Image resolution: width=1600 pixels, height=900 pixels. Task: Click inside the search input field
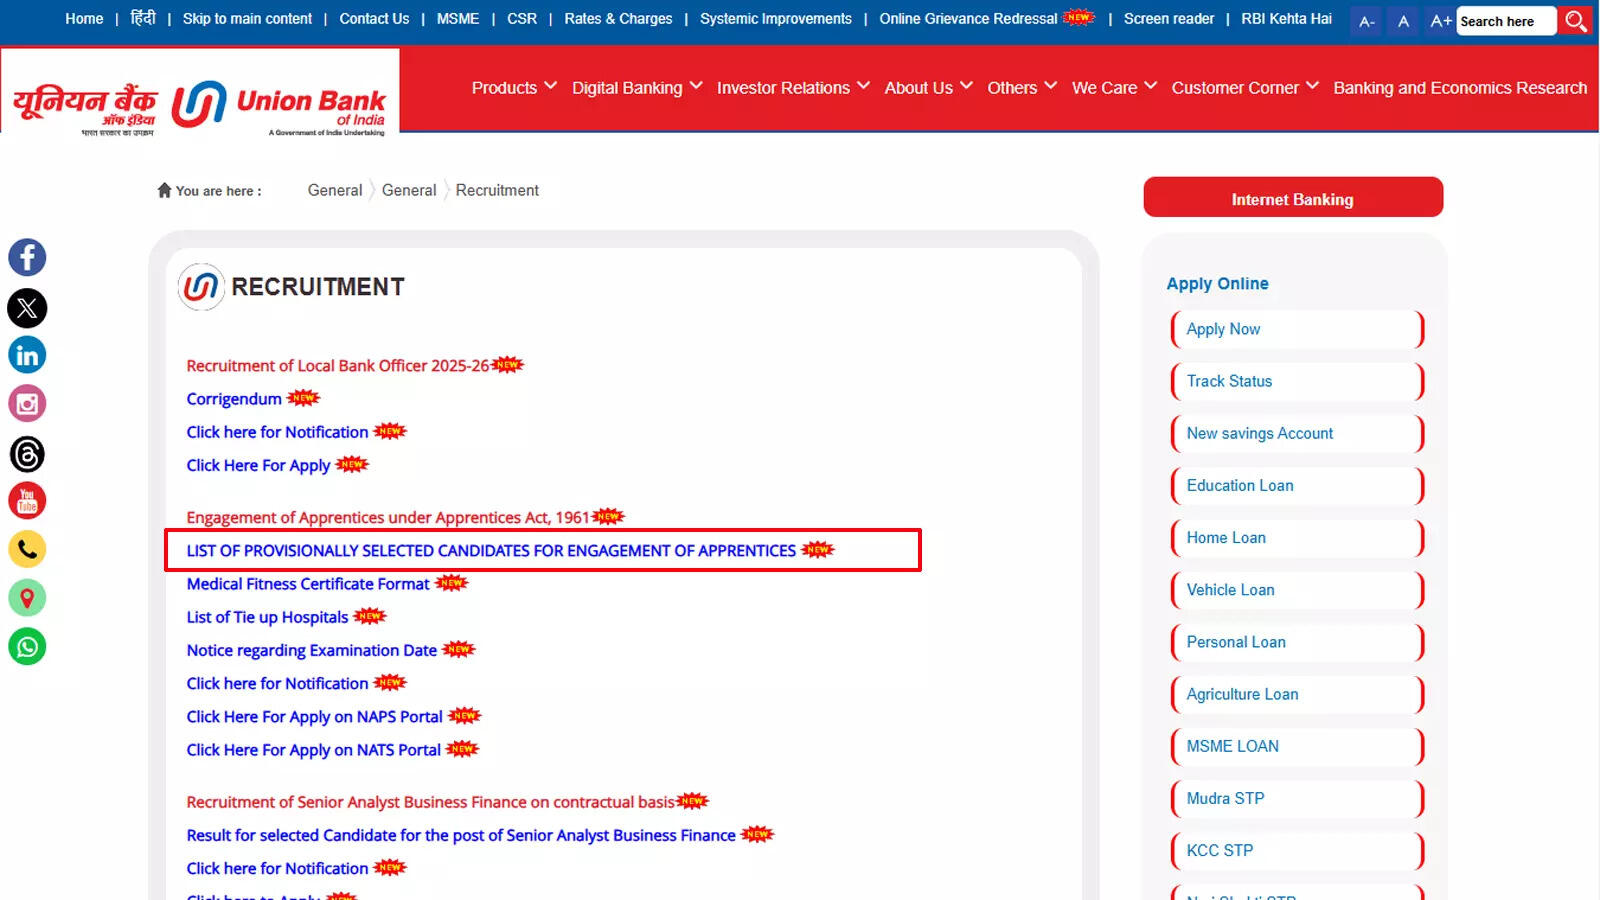point(1505,20)
